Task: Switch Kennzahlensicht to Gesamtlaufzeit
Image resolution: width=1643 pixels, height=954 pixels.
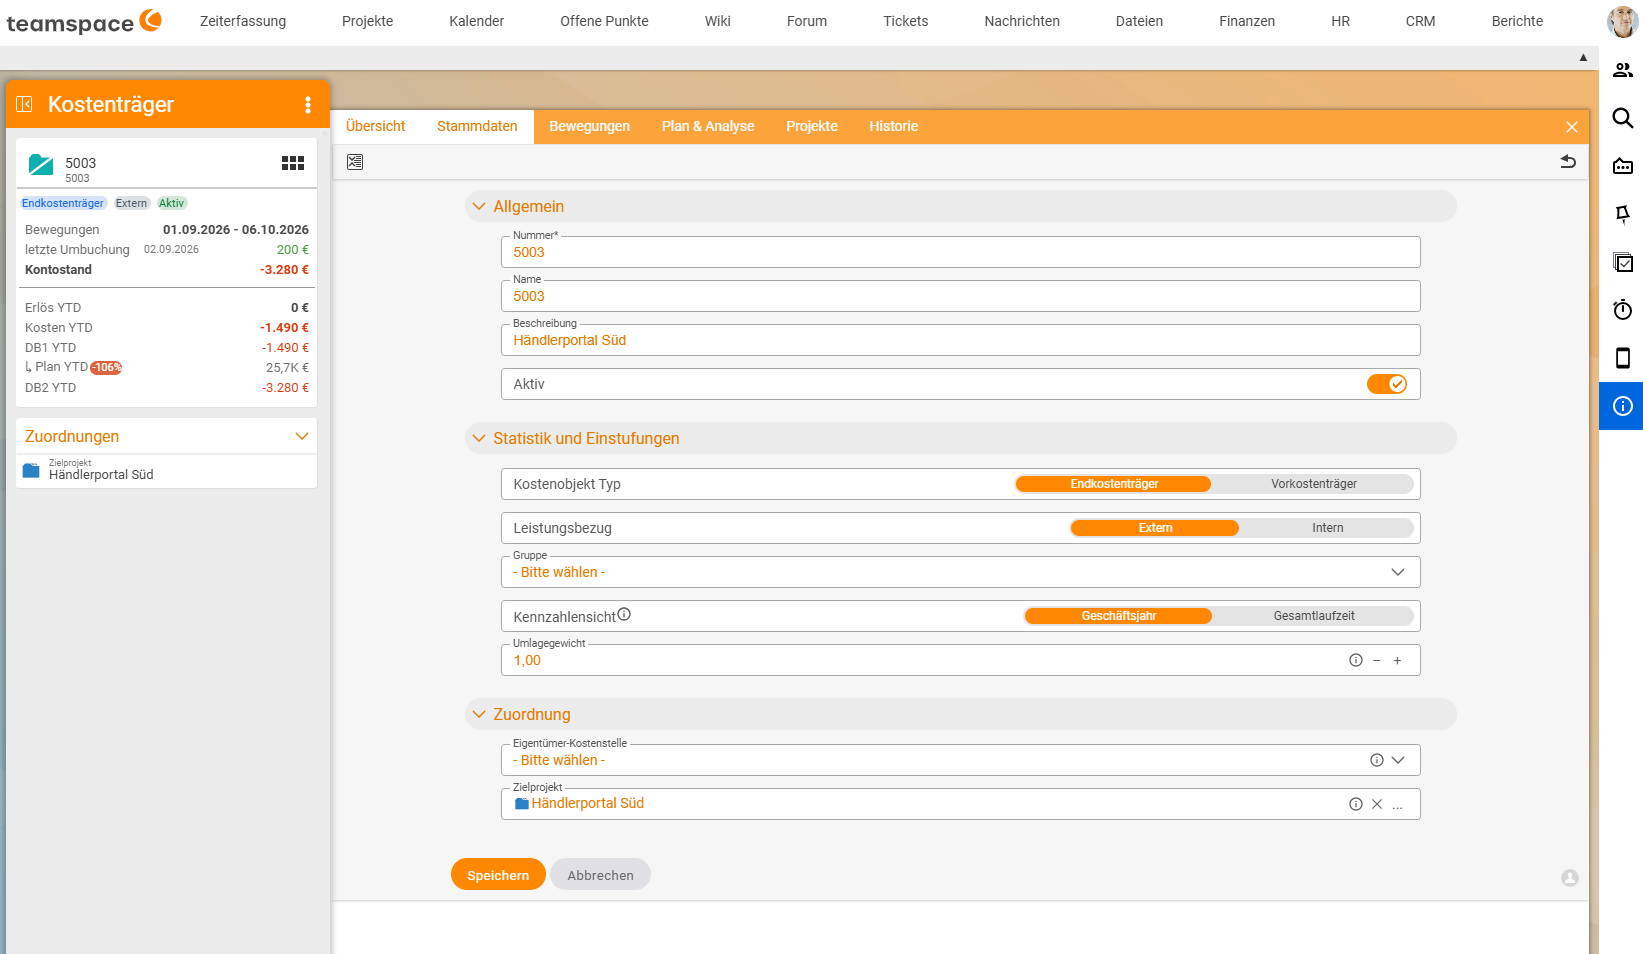Action: pyautogui.click(x=1314, y=616)
